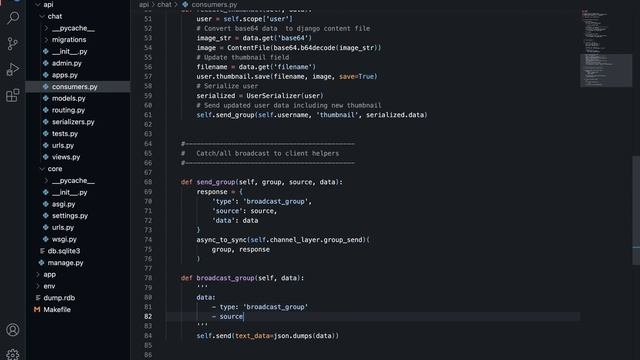Open the Extensions view

(13, 95)
